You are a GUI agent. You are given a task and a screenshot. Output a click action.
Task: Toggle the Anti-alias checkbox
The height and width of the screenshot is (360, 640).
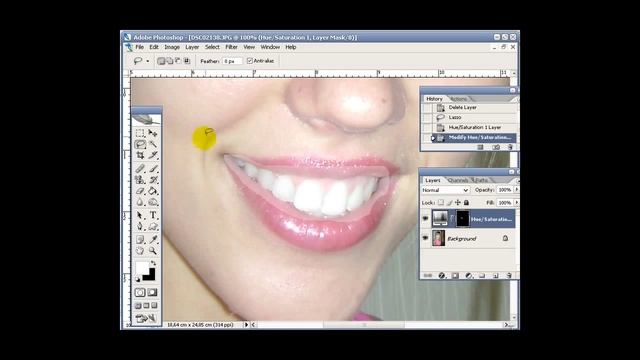click(x=250, y=61)
